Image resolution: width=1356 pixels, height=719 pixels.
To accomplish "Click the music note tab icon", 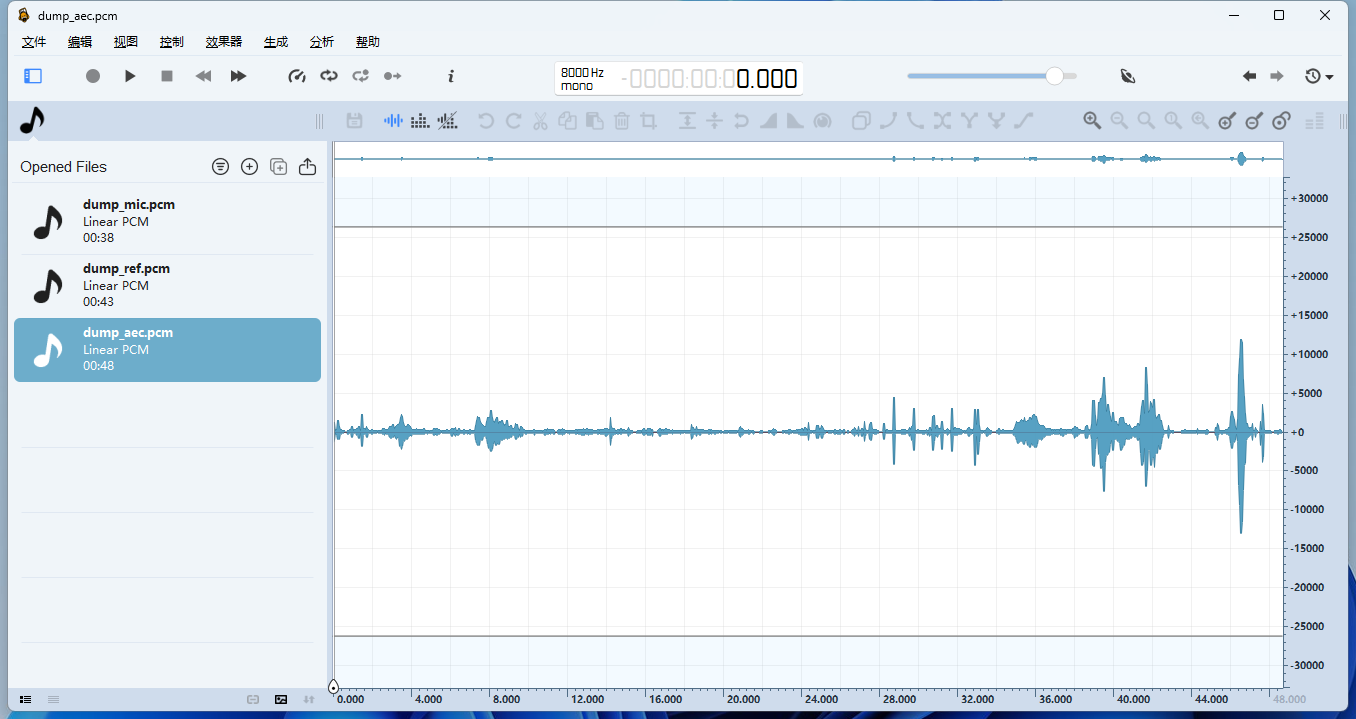I will 32,121.
